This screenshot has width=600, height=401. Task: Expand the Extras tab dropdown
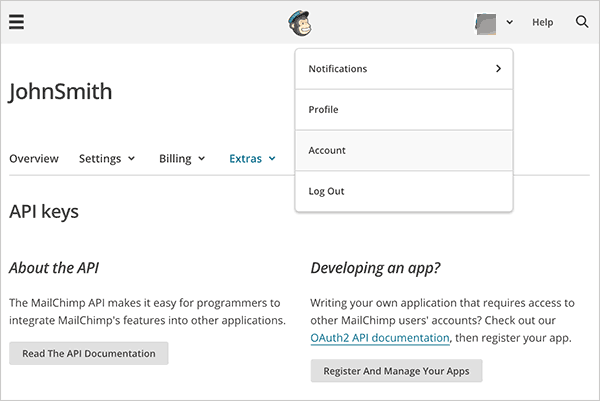253,158
